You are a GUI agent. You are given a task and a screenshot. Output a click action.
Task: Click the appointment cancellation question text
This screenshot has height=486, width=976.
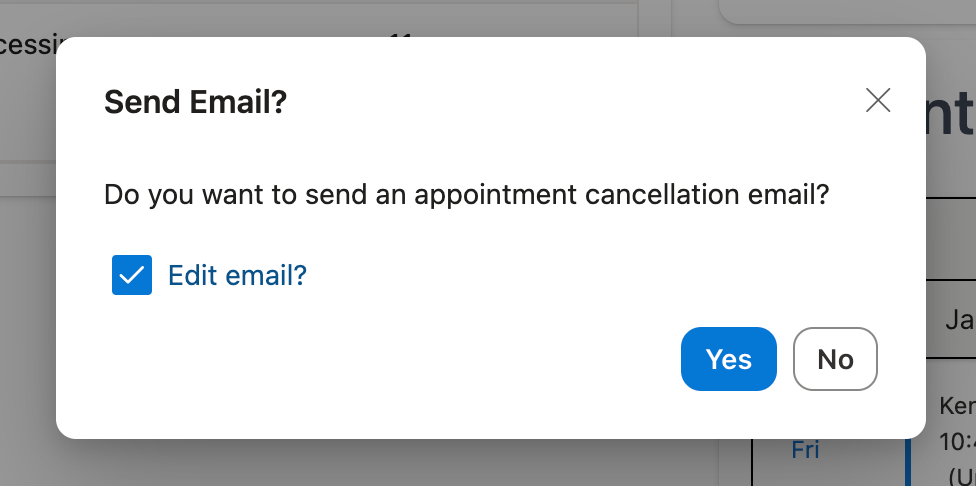467,194
